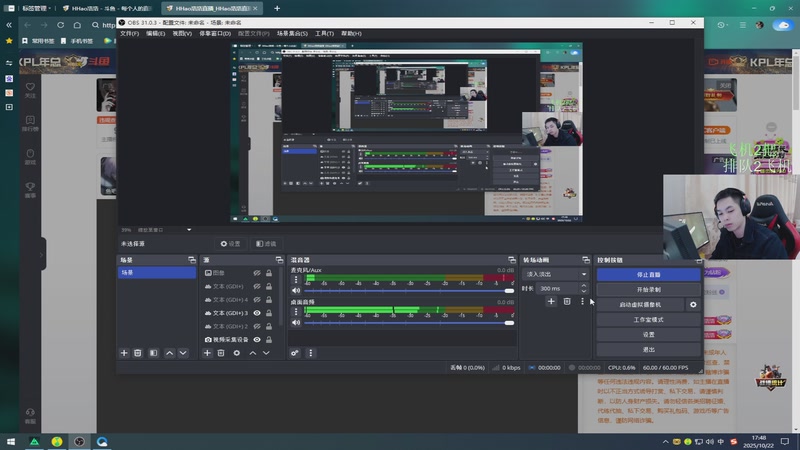Screen dimensions: 800x450
Task: Adjust the 麦克风/Aux volume slider
Action: (x=409, y=291)
